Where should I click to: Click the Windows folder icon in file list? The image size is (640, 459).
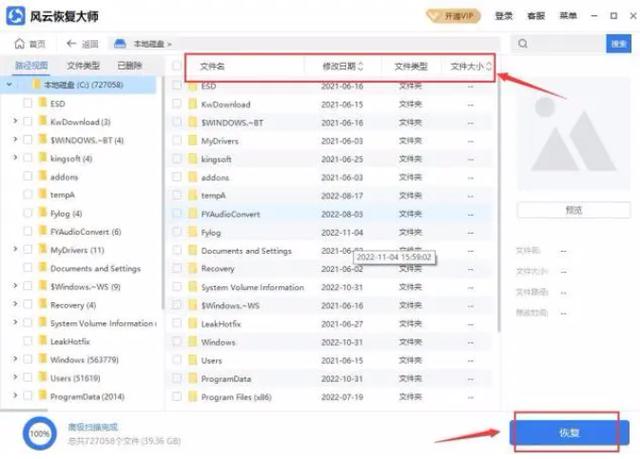[192, 342]
